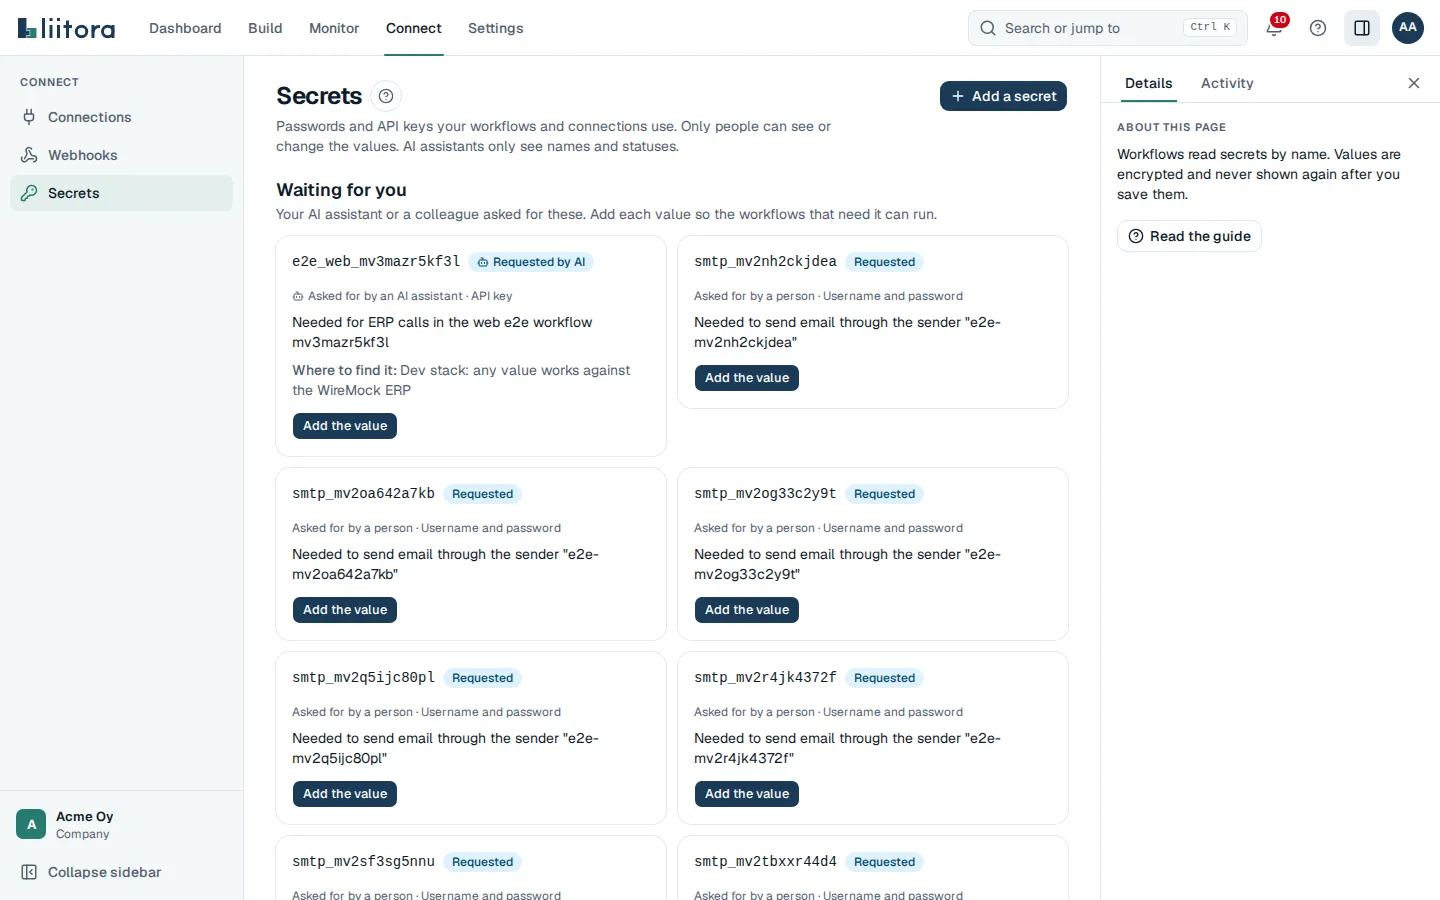Click the secret name smtp_mv2sf3sg5nnu
The width and height of the screenshot is (1440, 900).
(x=363, y=861)
